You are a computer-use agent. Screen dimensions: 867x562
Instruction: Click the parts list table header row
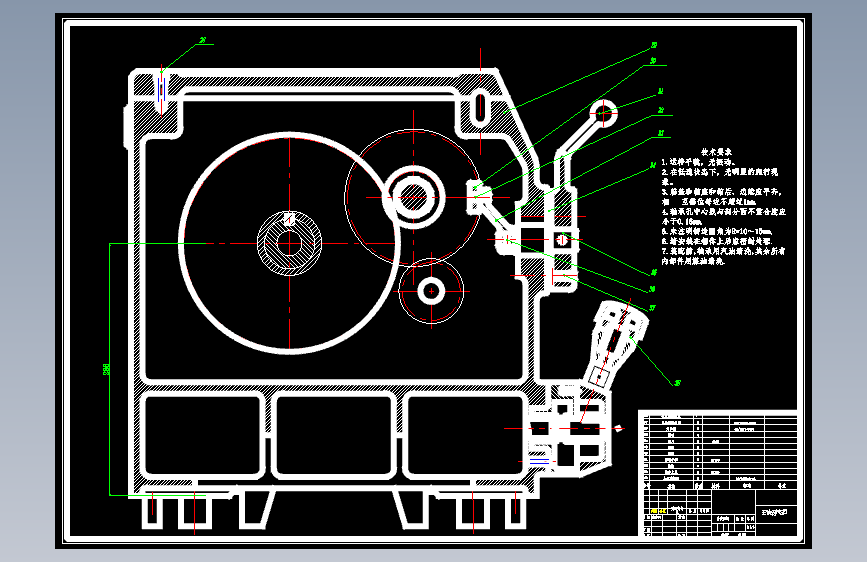point(720,486)
